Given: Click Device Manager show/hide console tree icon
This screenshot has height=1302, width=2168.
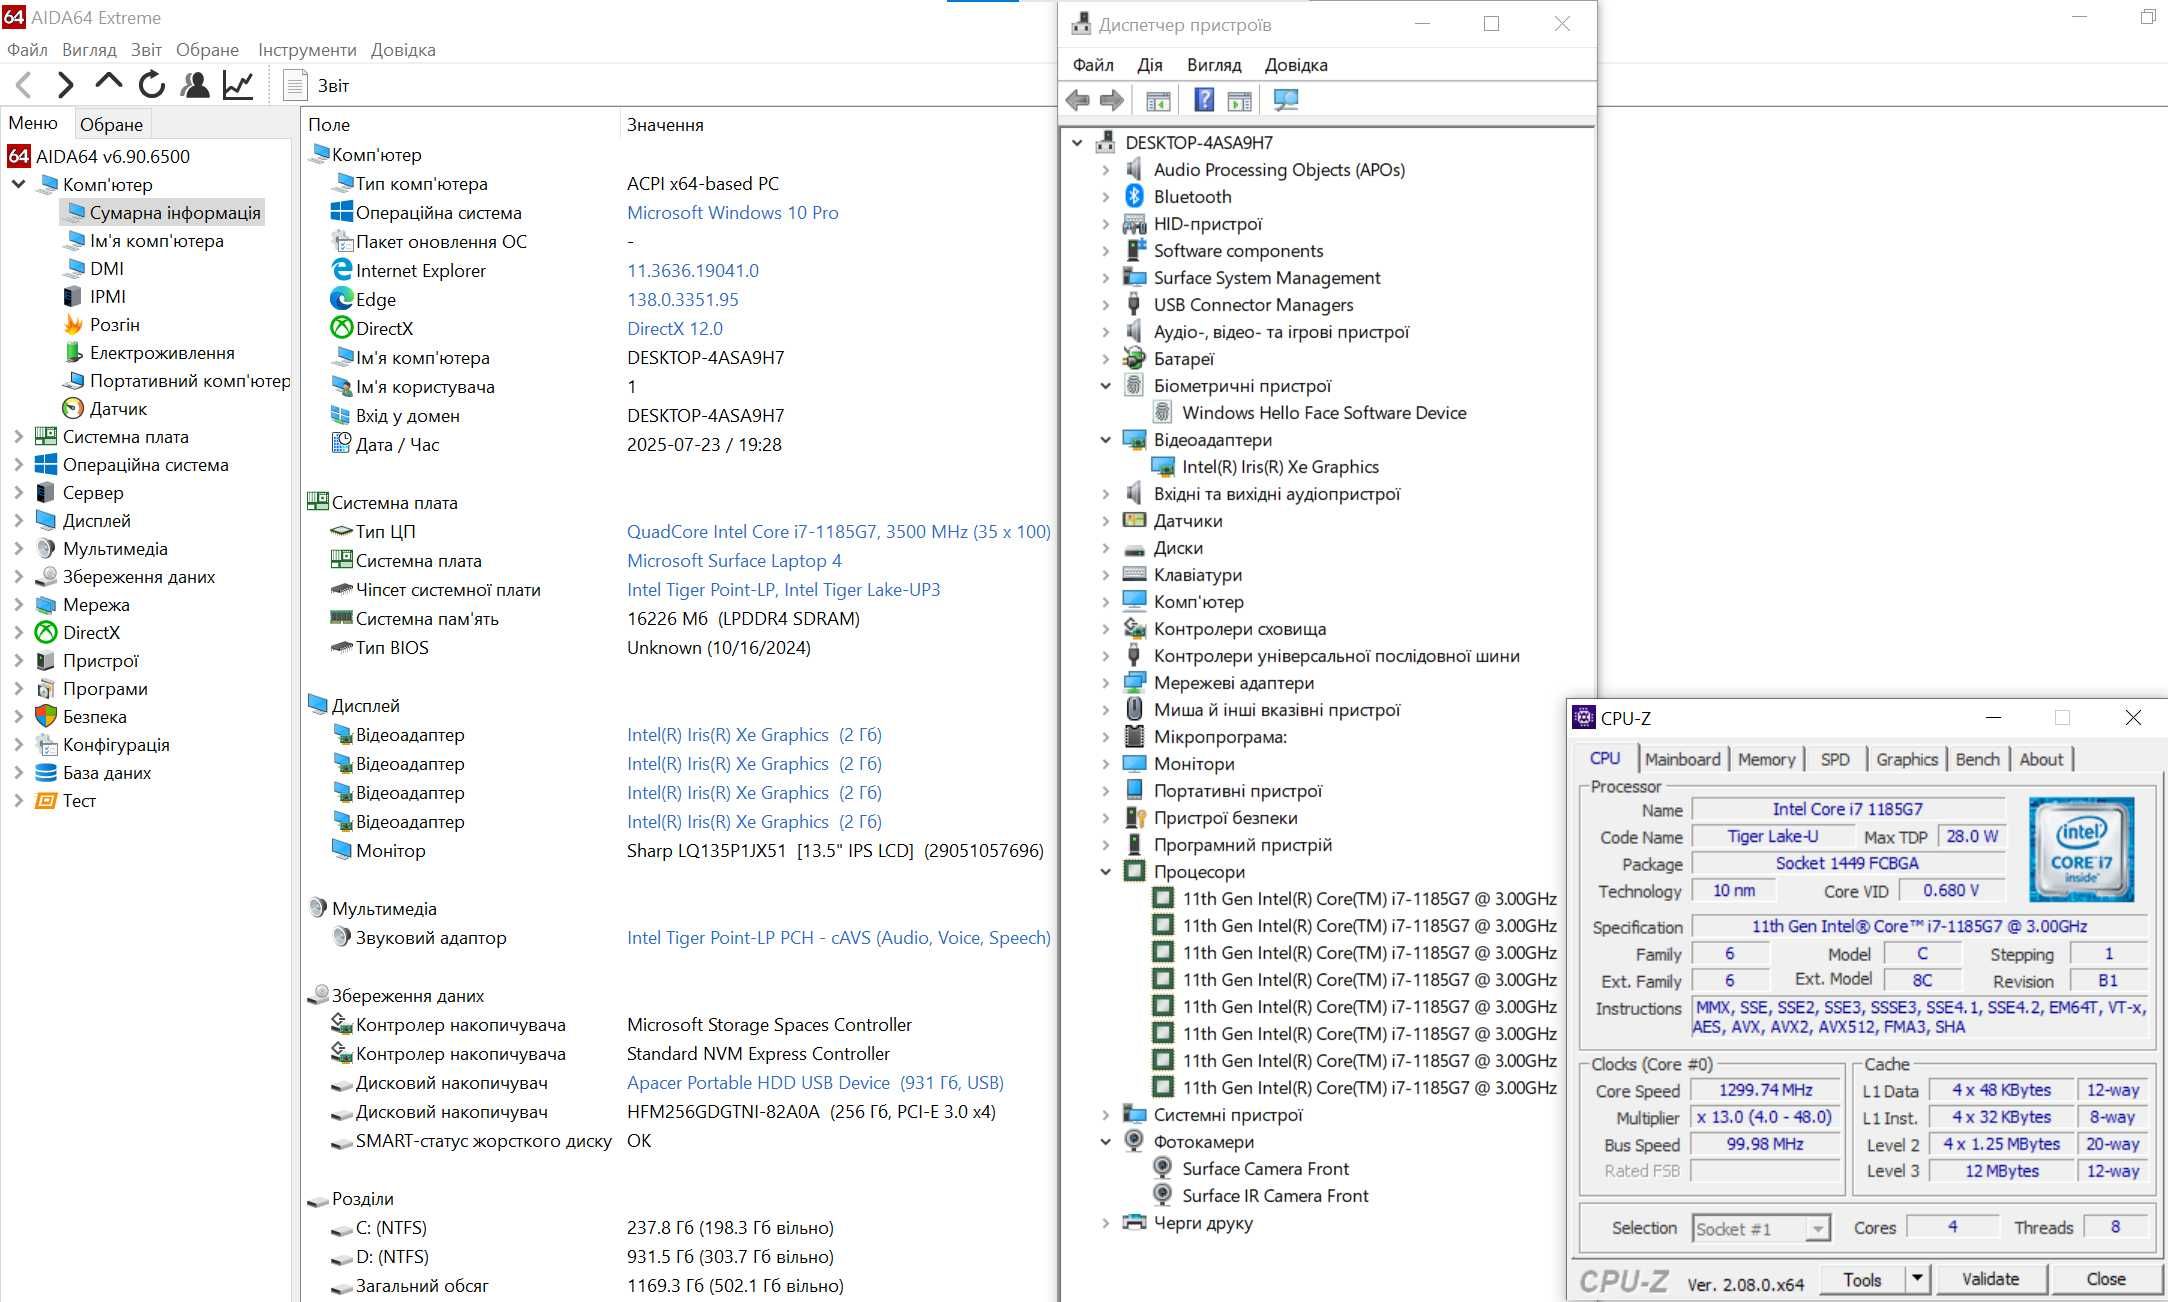Looking at the screenshot, I should pos(1158,101).
